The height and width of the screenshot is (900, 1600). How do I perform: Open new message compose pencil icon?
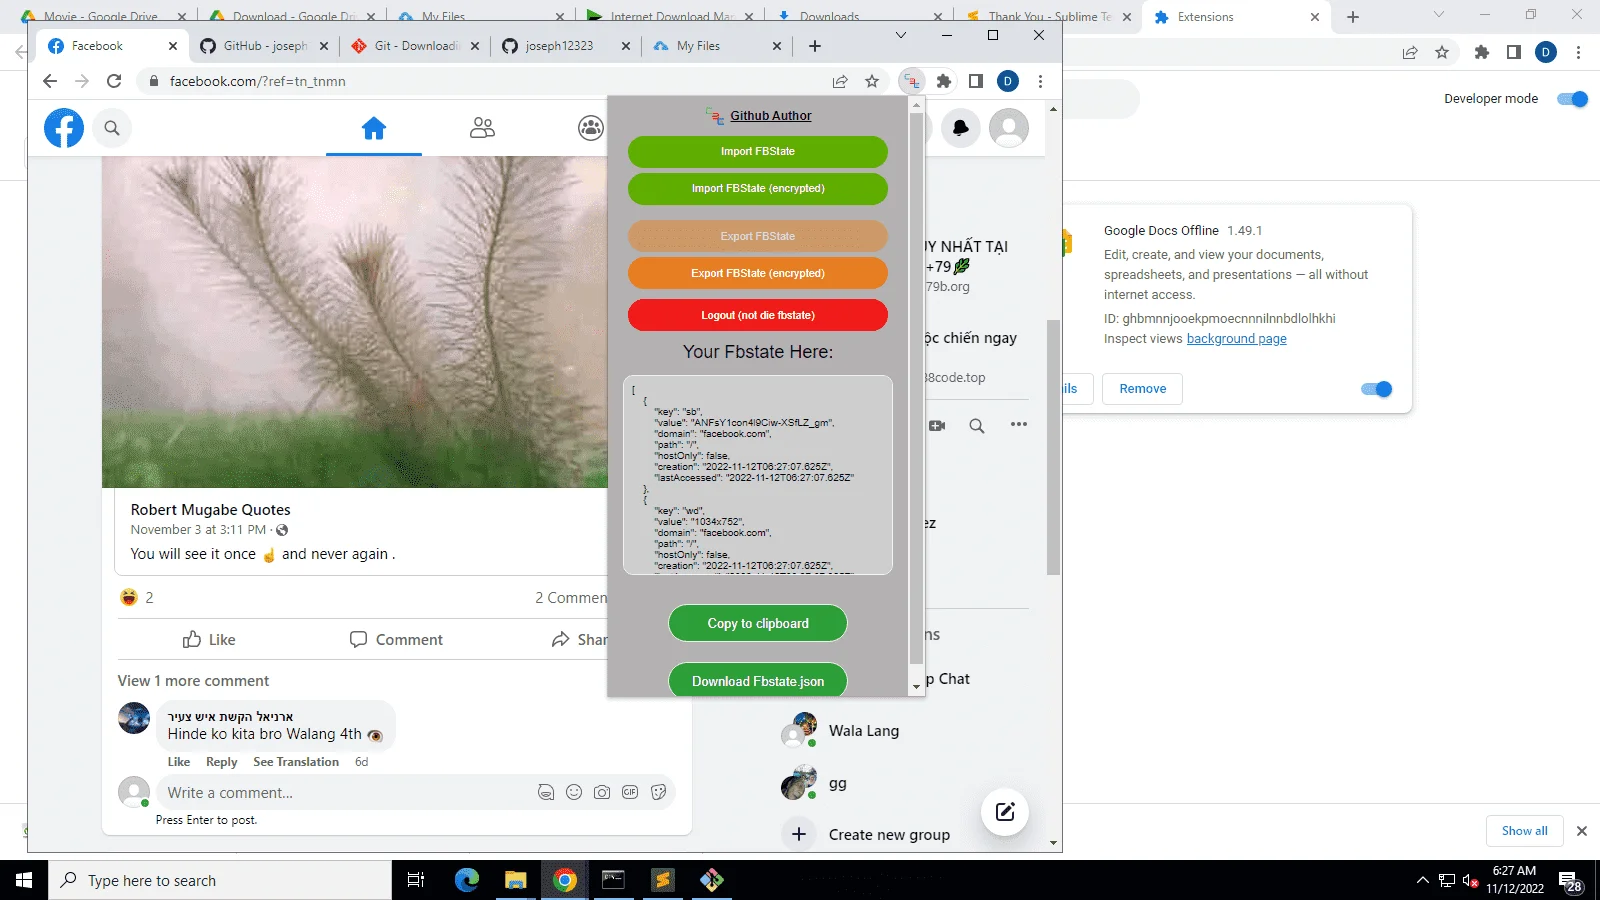pos(1005,812)
